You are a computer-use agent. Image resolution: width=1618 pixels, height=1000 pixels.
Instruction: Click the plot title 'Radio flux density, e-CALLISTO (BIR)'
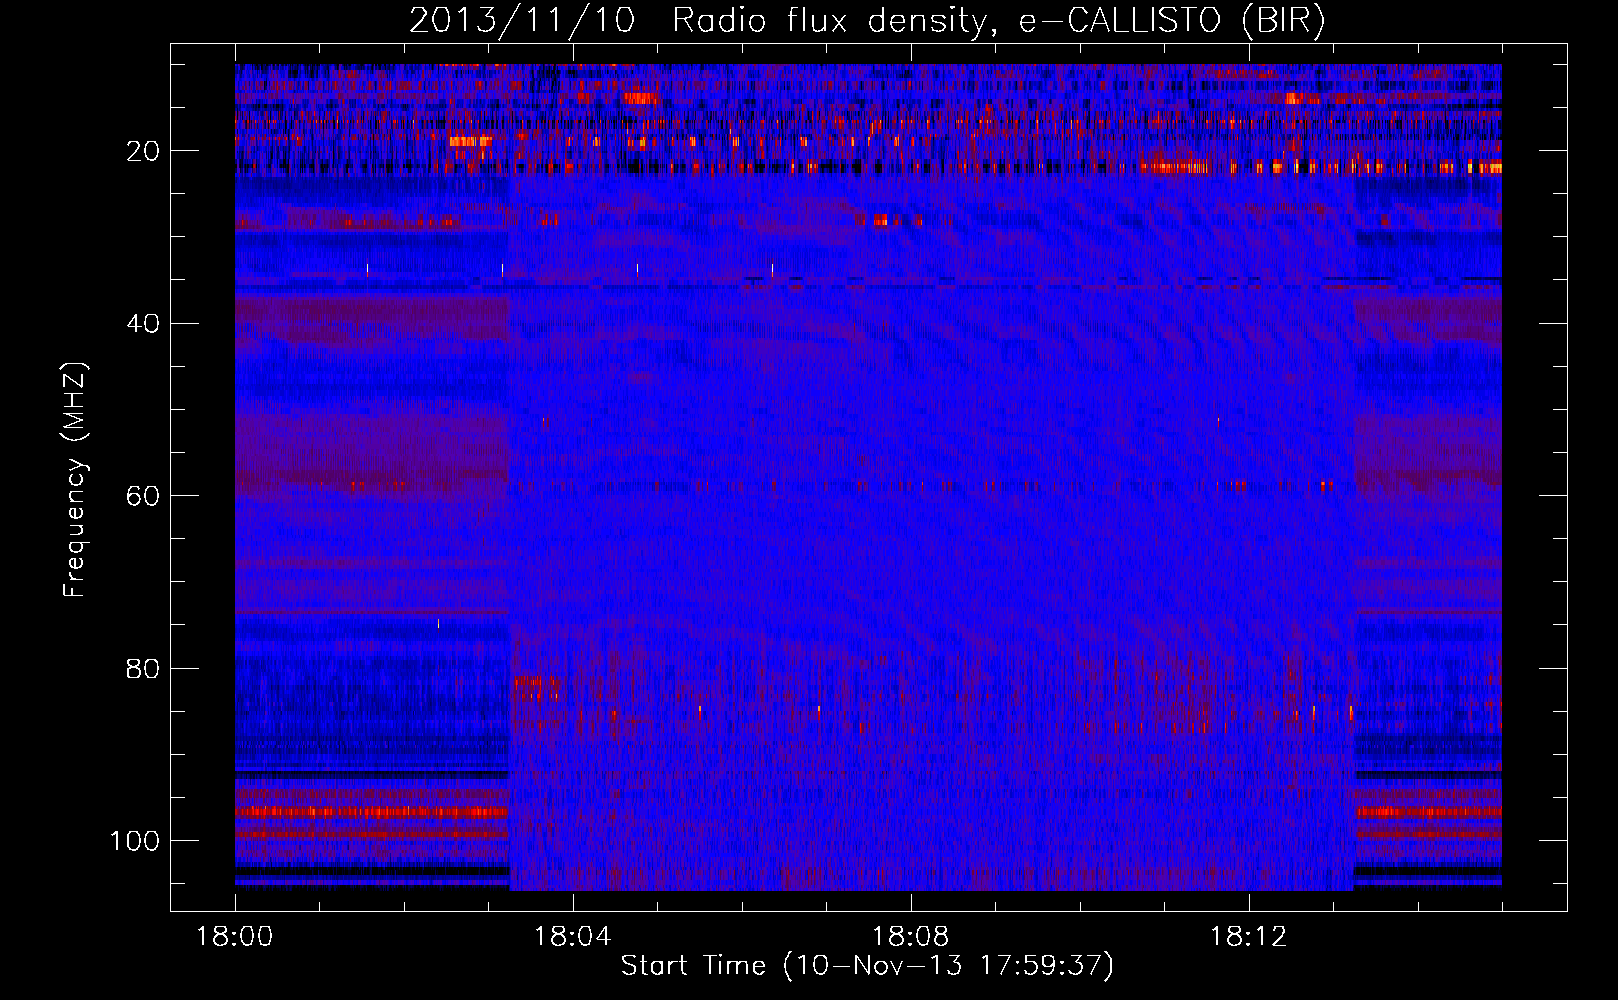coord(998,21)
